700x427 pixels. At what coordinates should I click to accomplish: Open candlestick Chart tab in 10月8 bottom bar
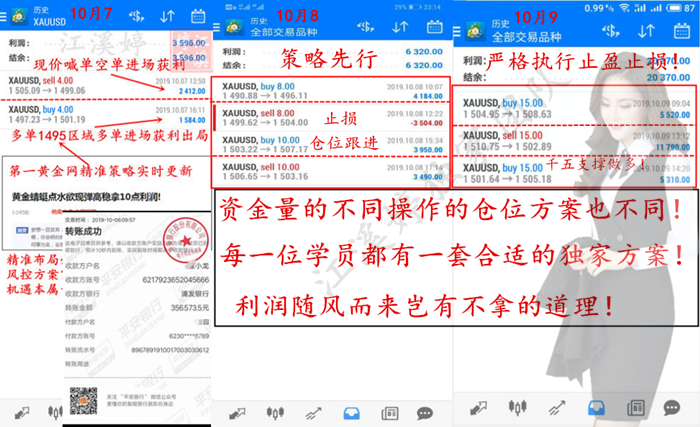[275, 413]
